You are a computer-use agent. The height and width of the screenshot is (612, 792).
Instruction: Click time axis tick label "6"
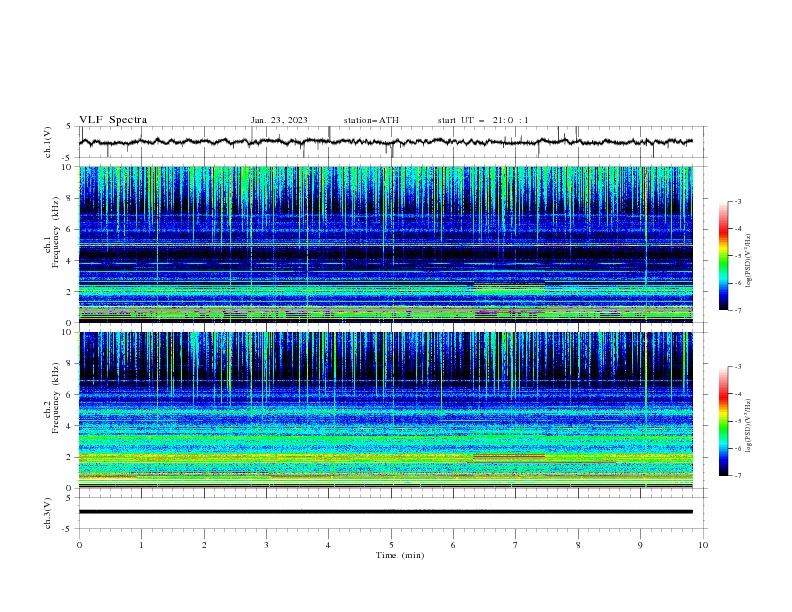453,545
